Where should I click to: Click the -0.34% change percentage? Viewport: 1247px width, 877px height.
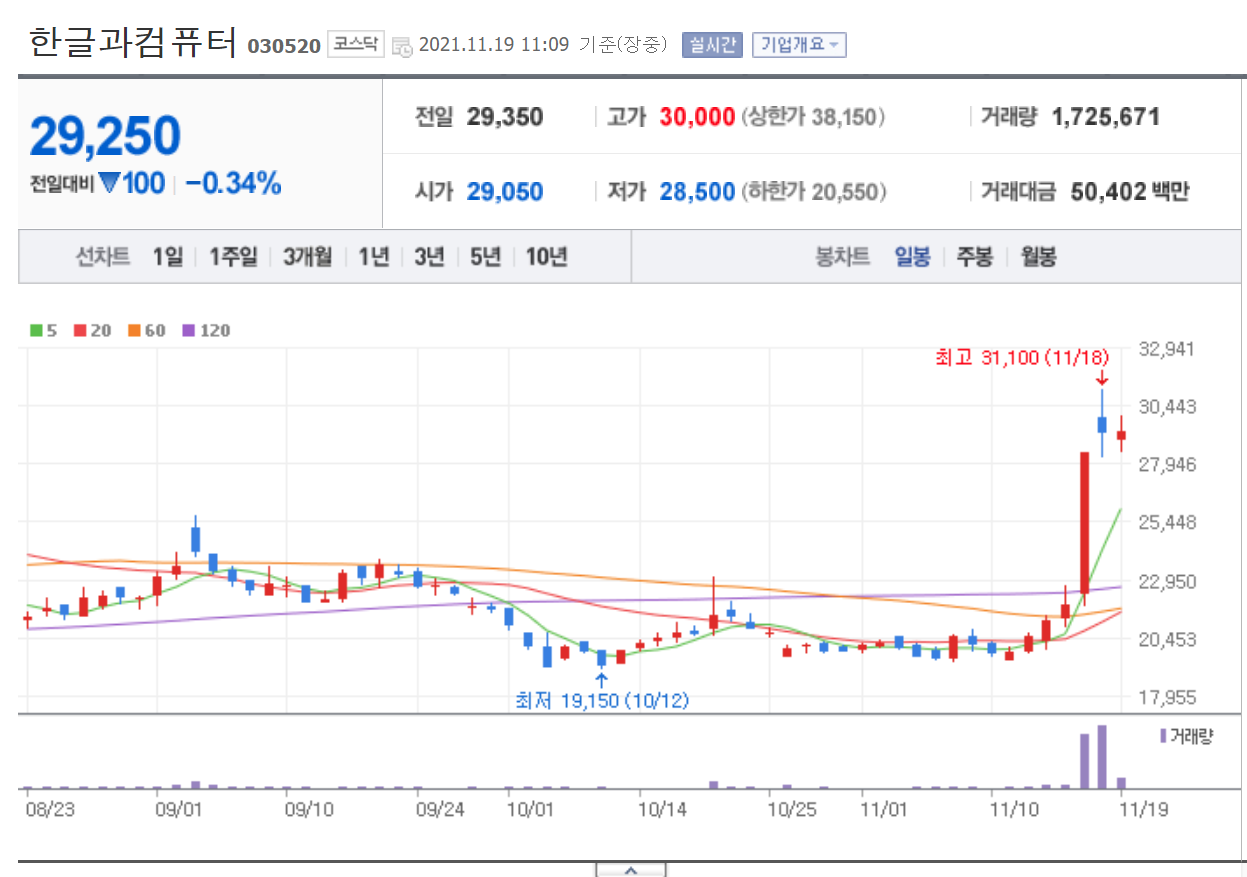click(233, 184)
